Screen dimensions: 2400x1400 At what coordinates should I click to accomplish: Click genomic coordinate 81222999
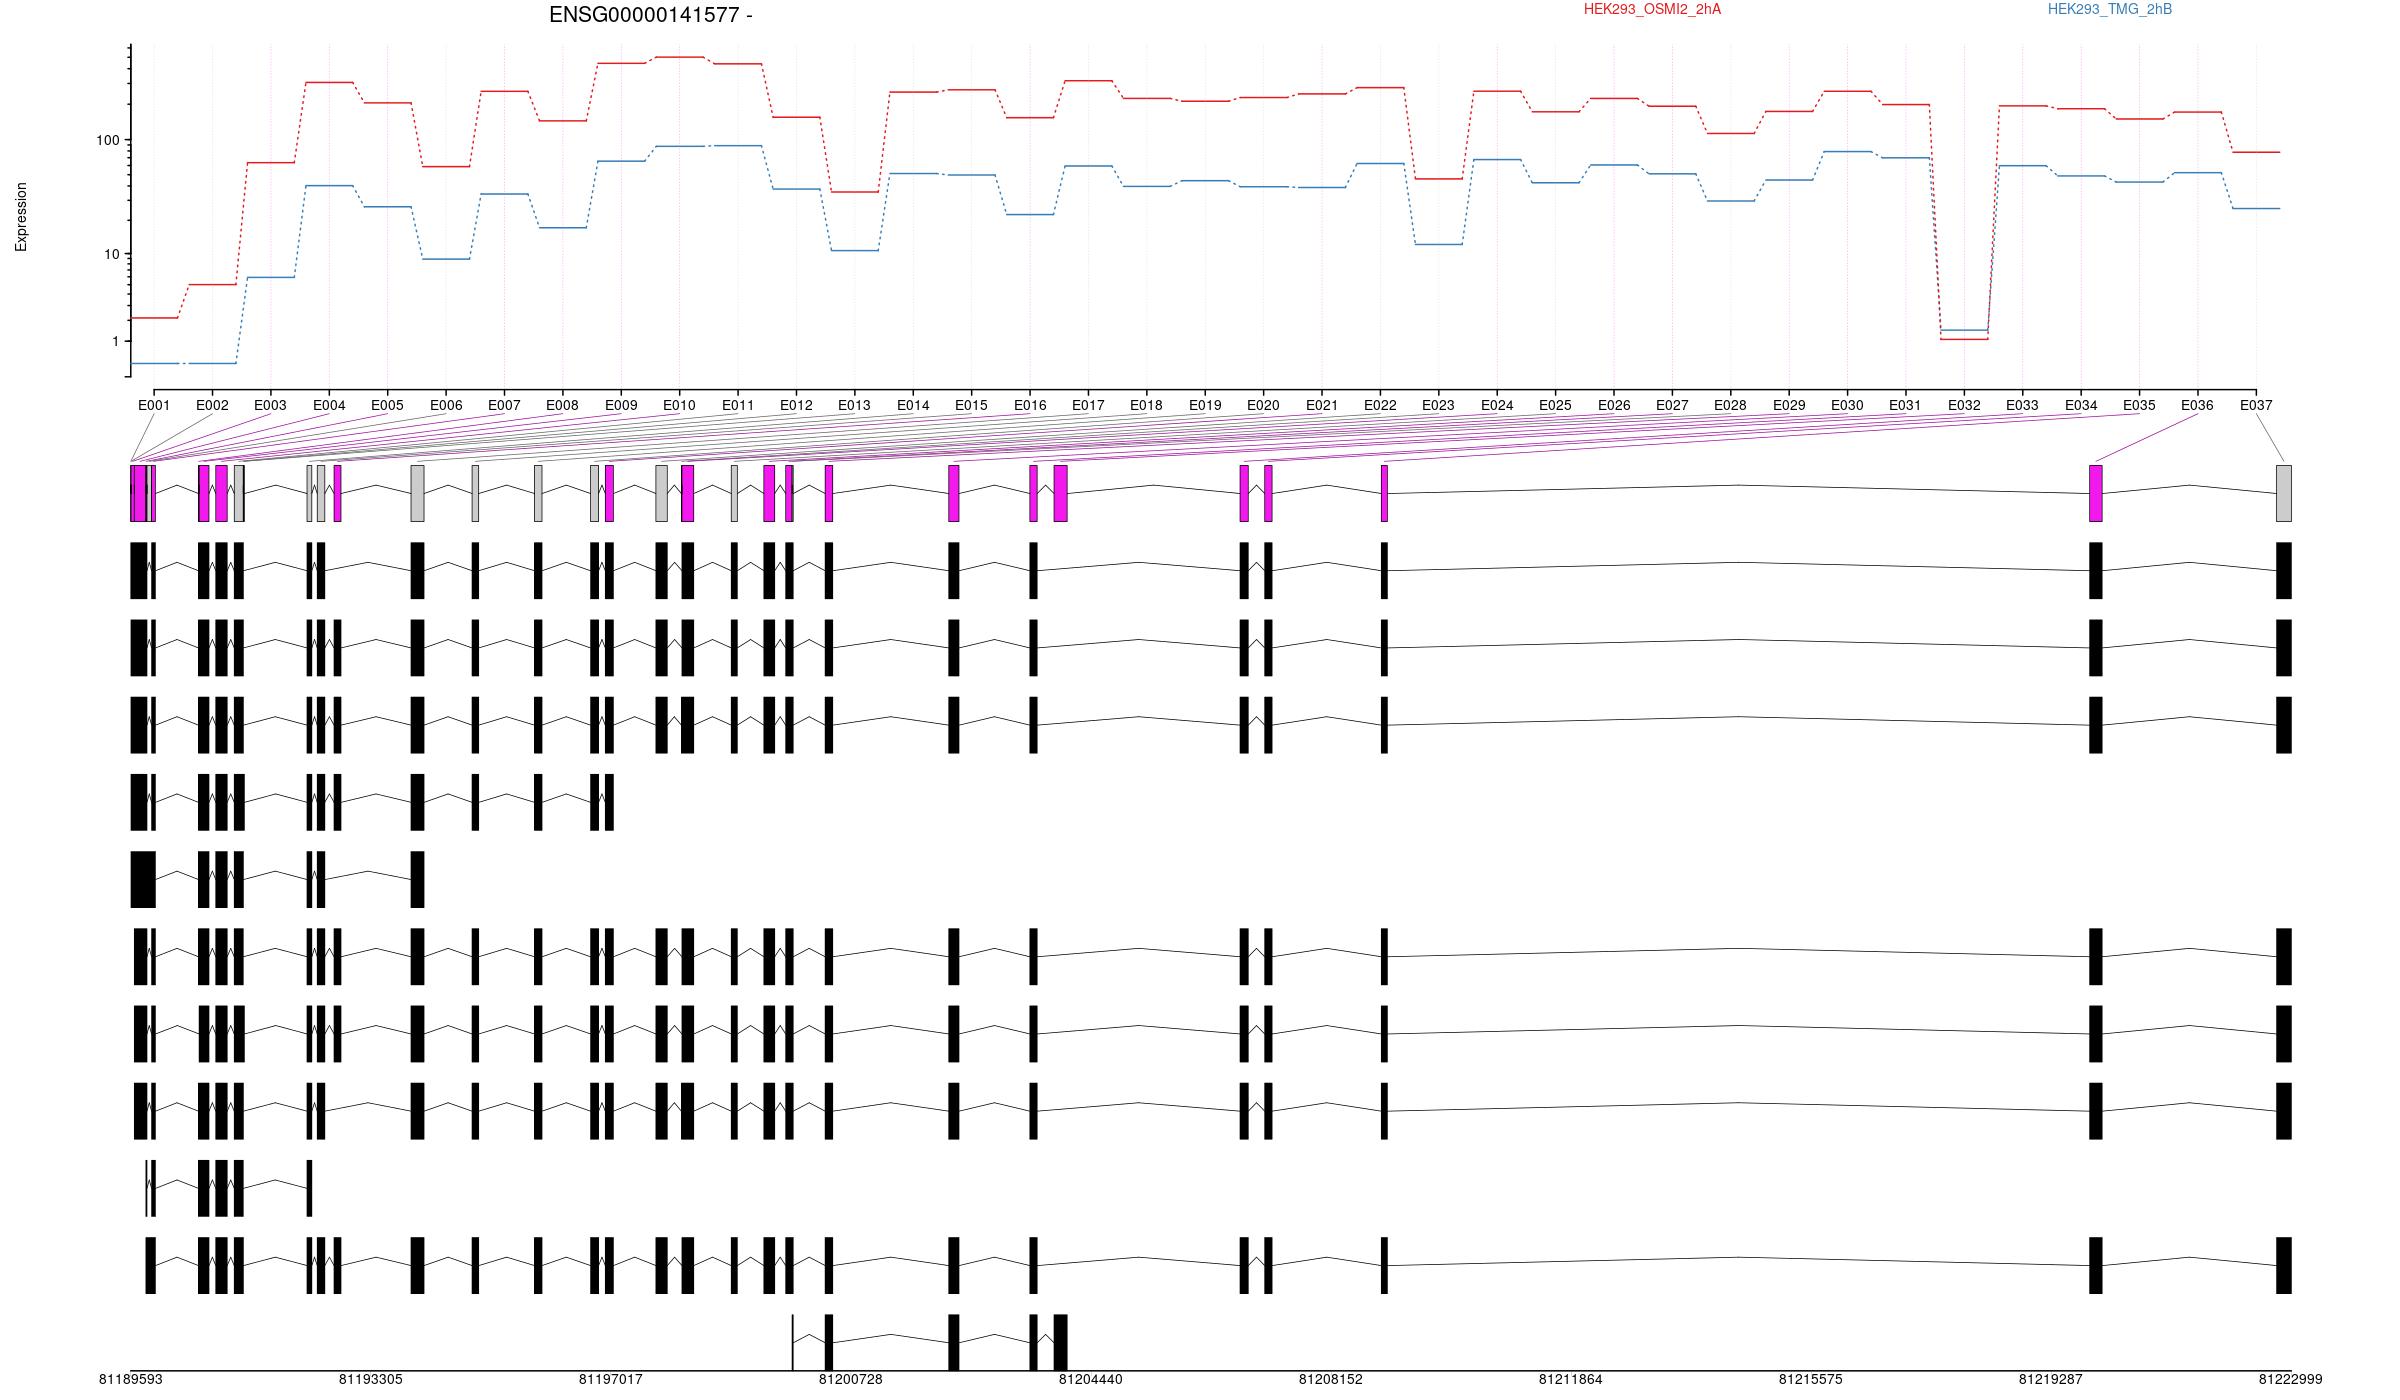pos(2291,1379)
